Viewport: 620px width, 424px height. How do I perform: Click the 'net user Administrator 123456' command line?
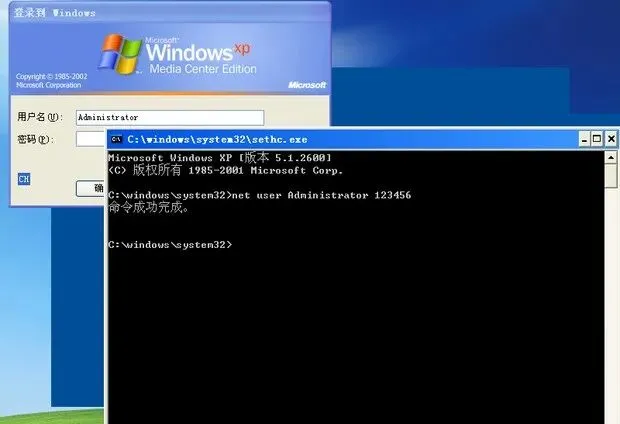259,195
